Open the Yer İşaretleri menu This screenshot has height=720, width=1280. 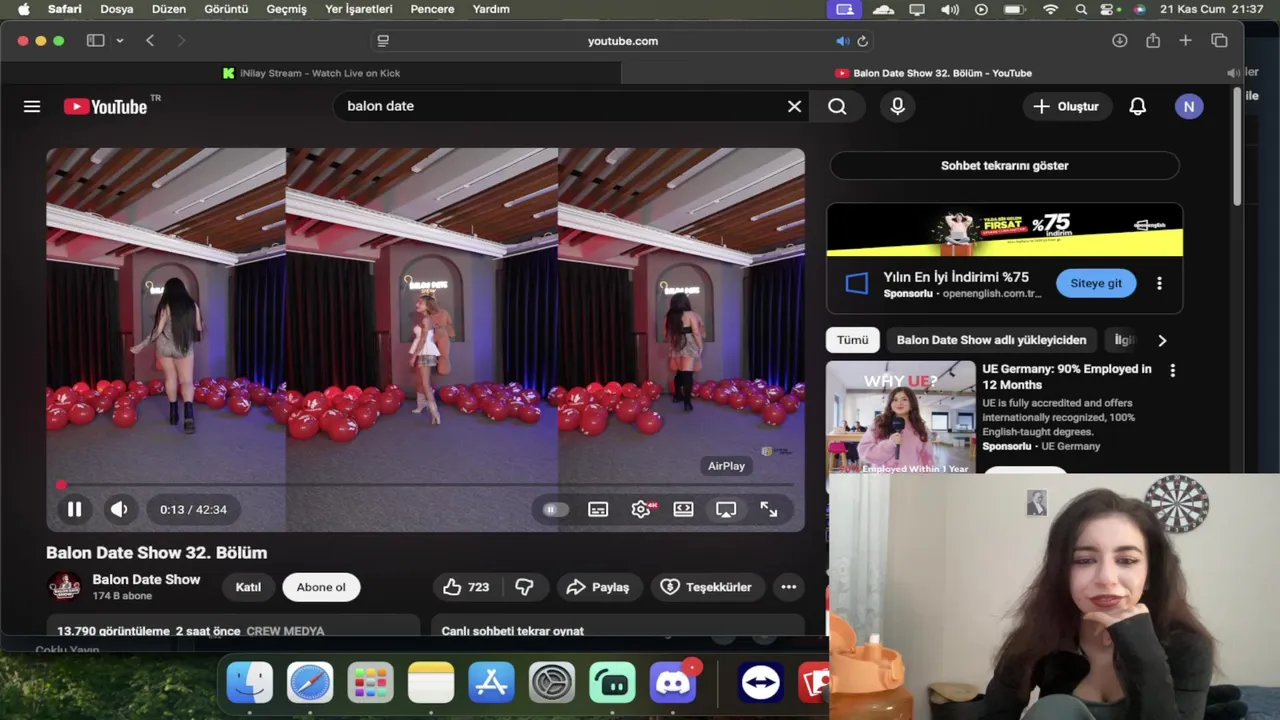[359, 9]
